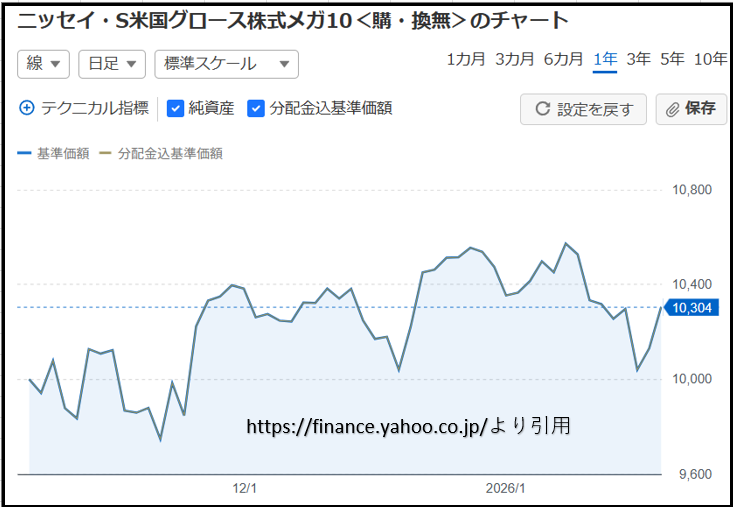
Task: Choose the 6カ月 period tab
Action: point(563,59)
